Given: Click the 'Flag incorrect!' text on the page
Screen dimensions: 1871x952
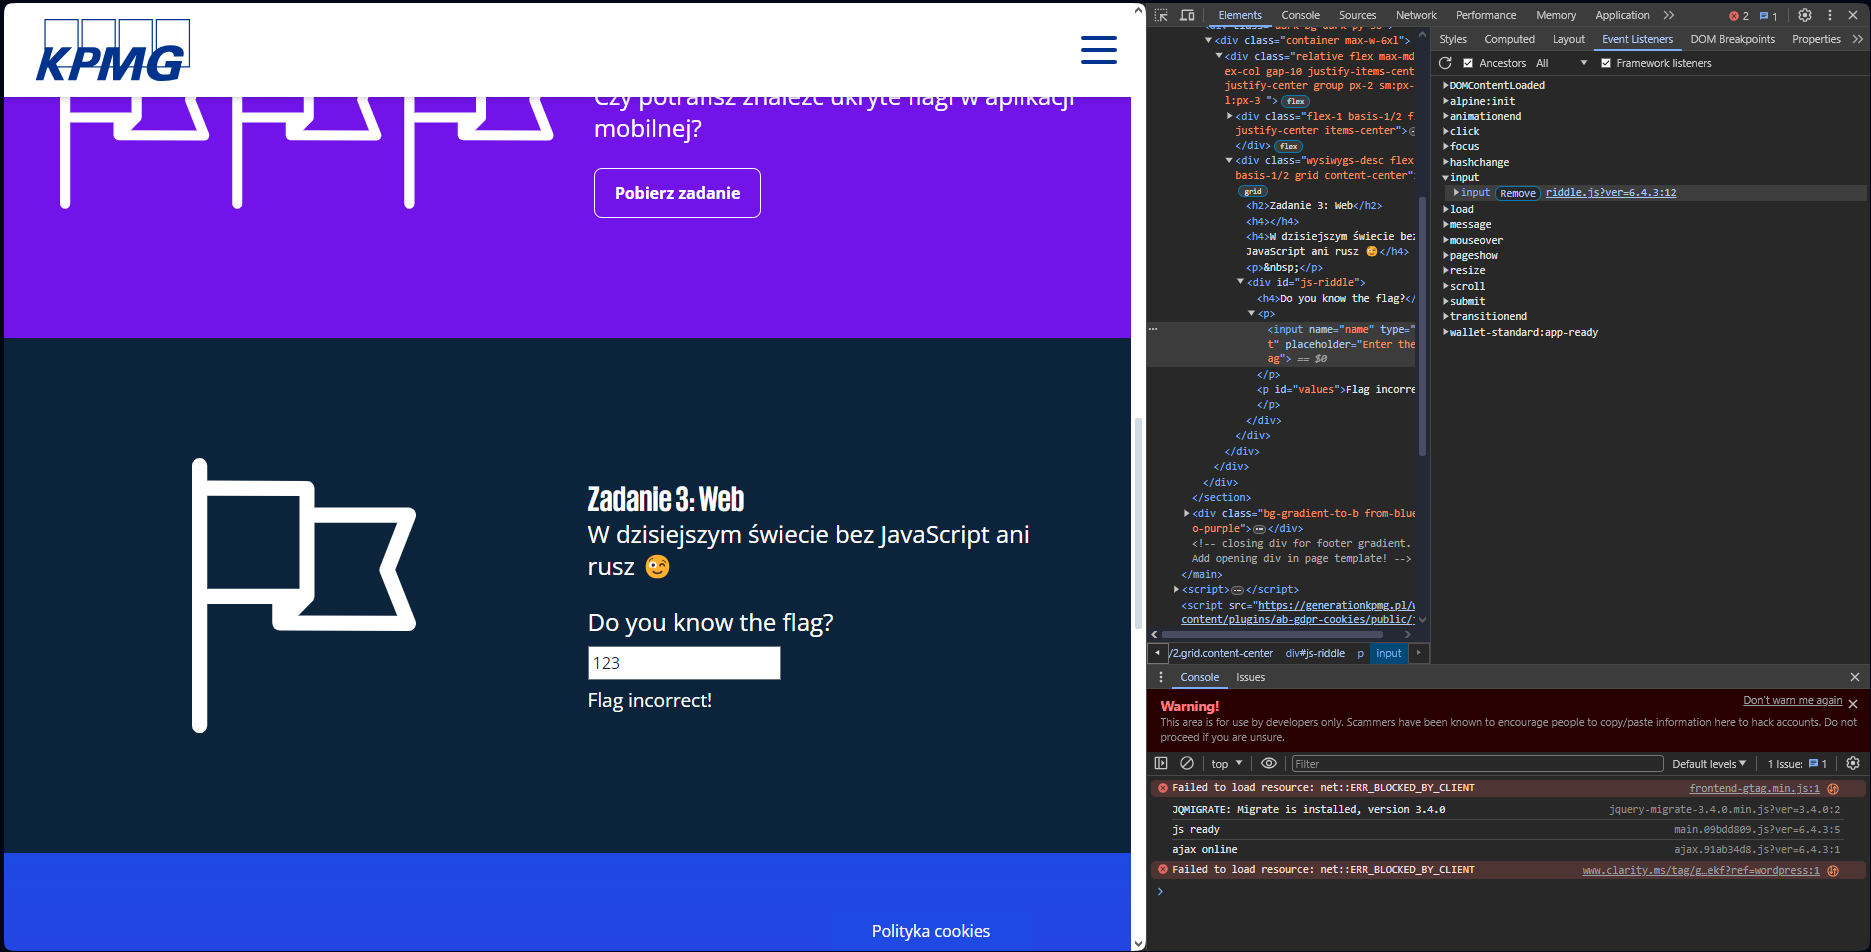Looking at the screenshot, I should pos(650,700).
